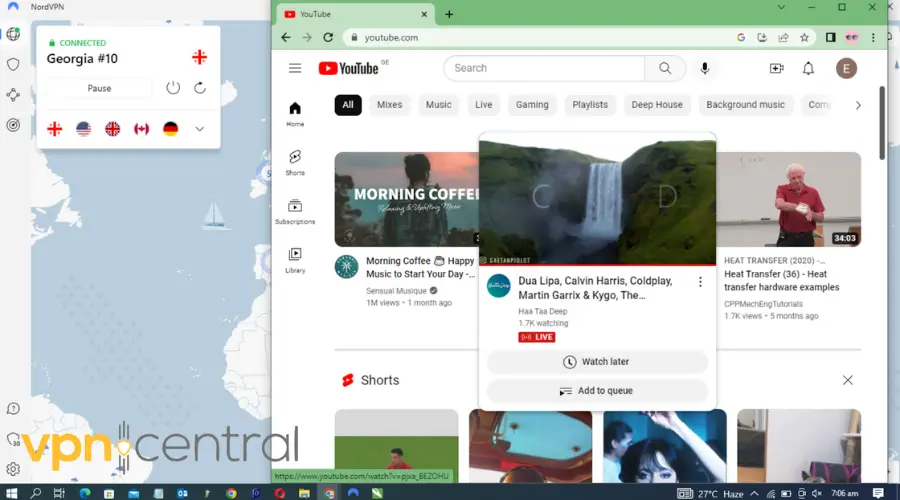Open the Chrome tab search dropdown arrow
Viewport: 900px width, 500px height.
pos(781,7)
